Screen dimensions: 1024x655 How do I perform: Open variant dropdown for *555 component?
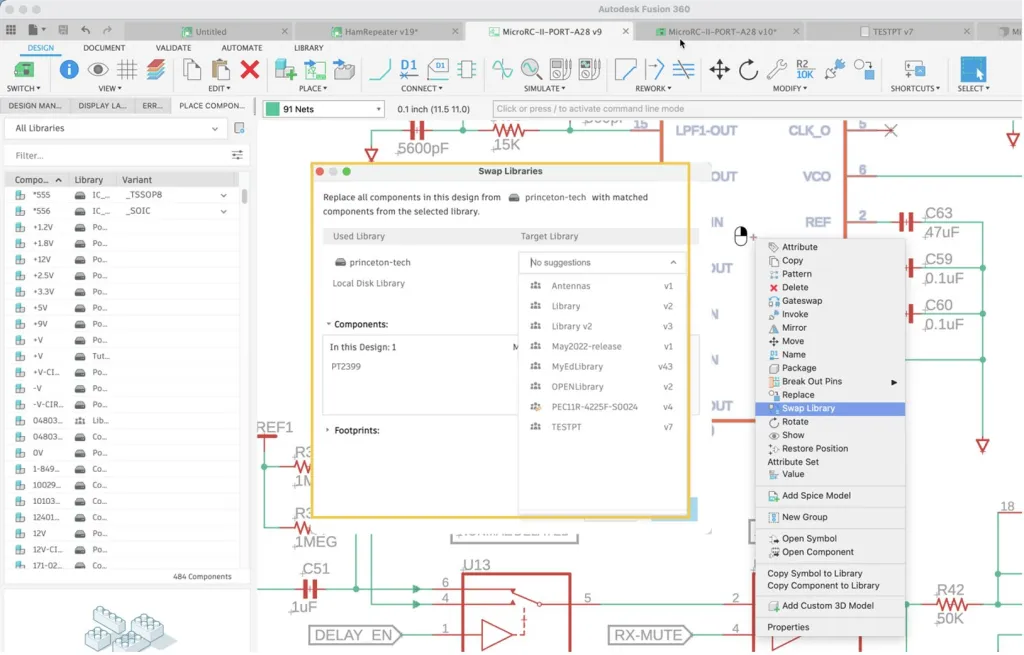pos(223,195)
